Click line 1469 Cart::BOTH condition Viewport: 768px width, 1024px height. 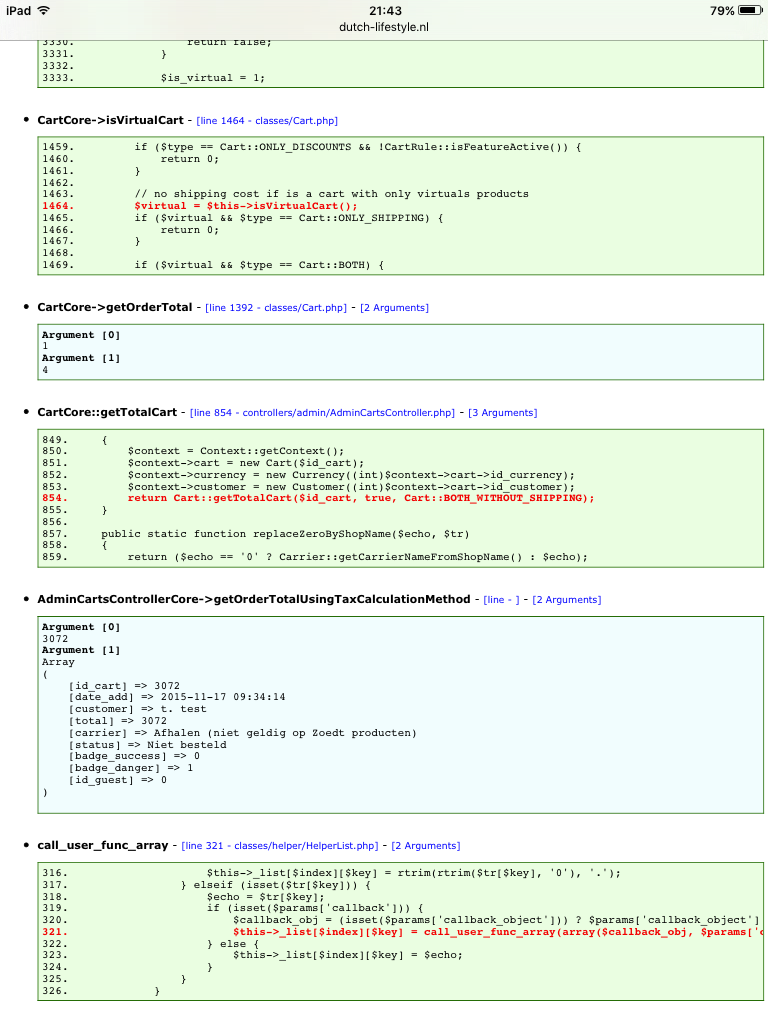259,264
